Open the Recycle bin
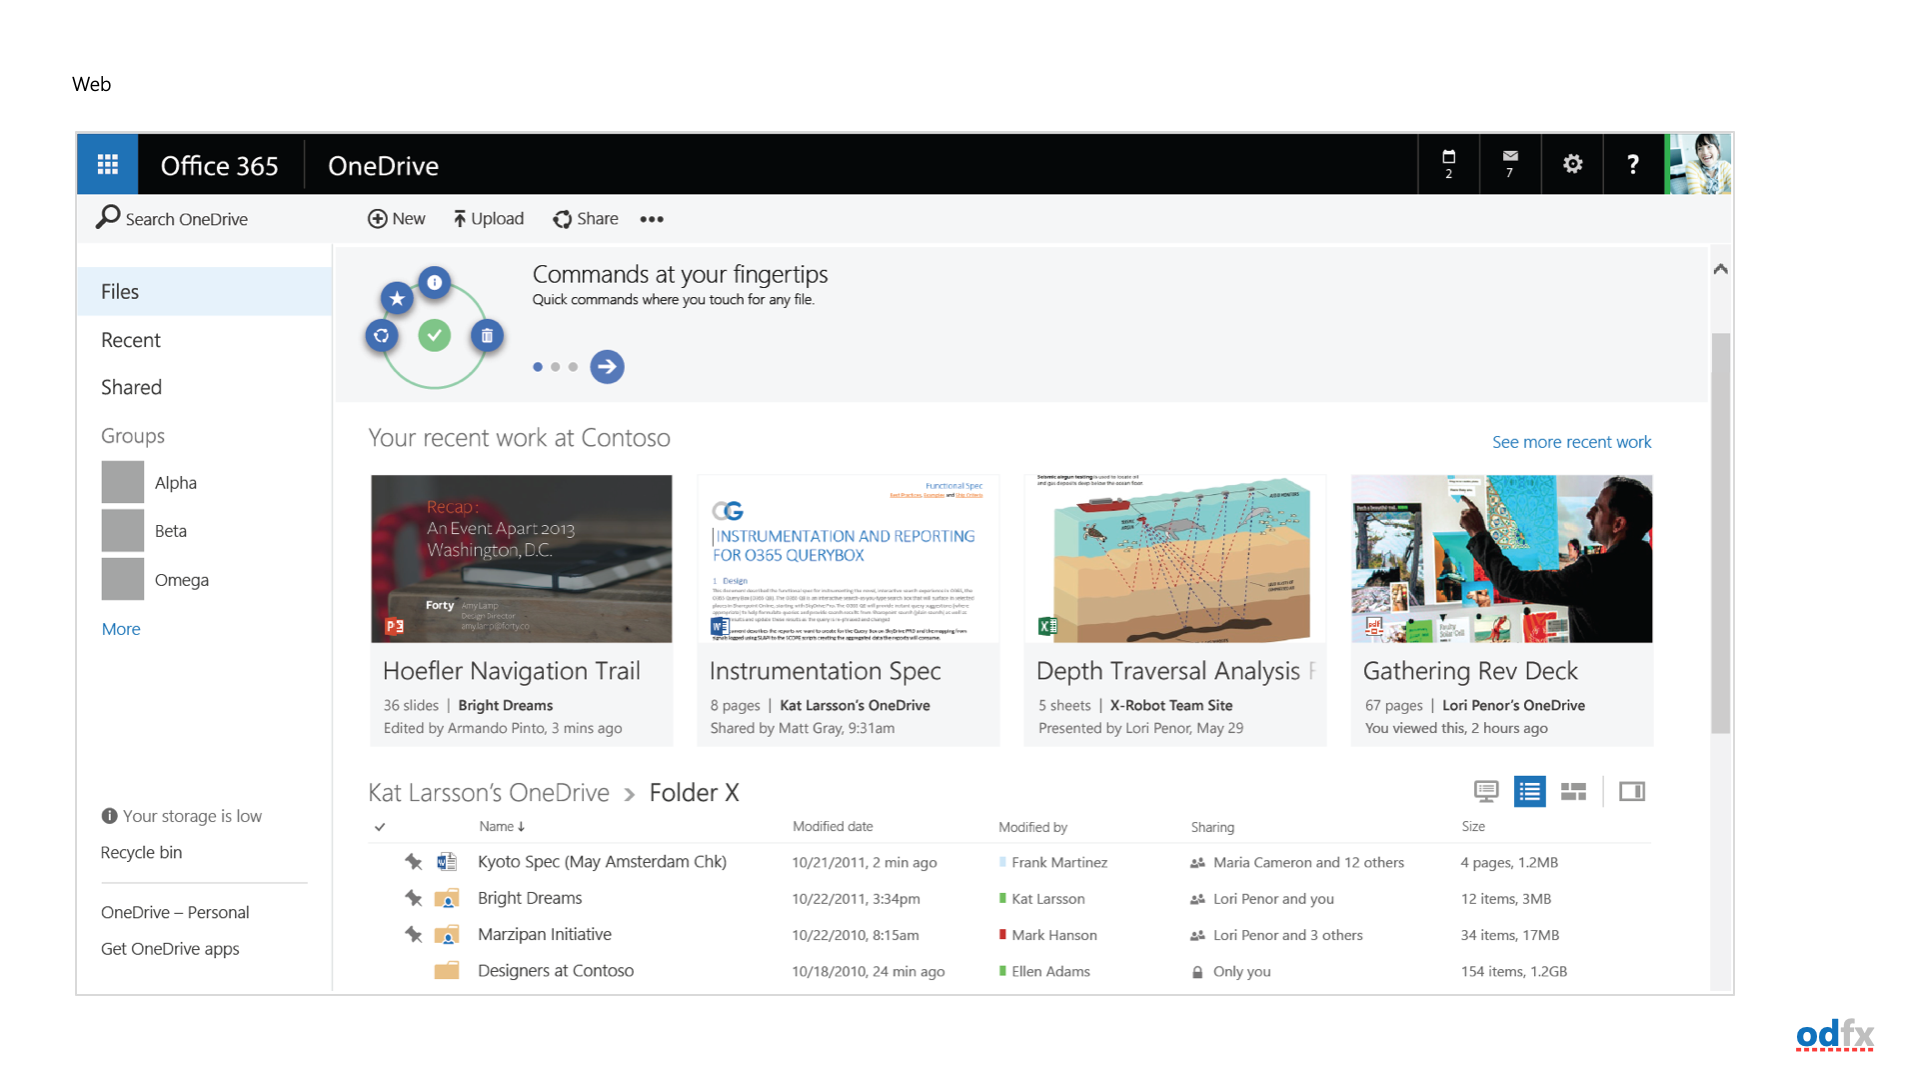 pyautogui.click(x=141, y=852)
